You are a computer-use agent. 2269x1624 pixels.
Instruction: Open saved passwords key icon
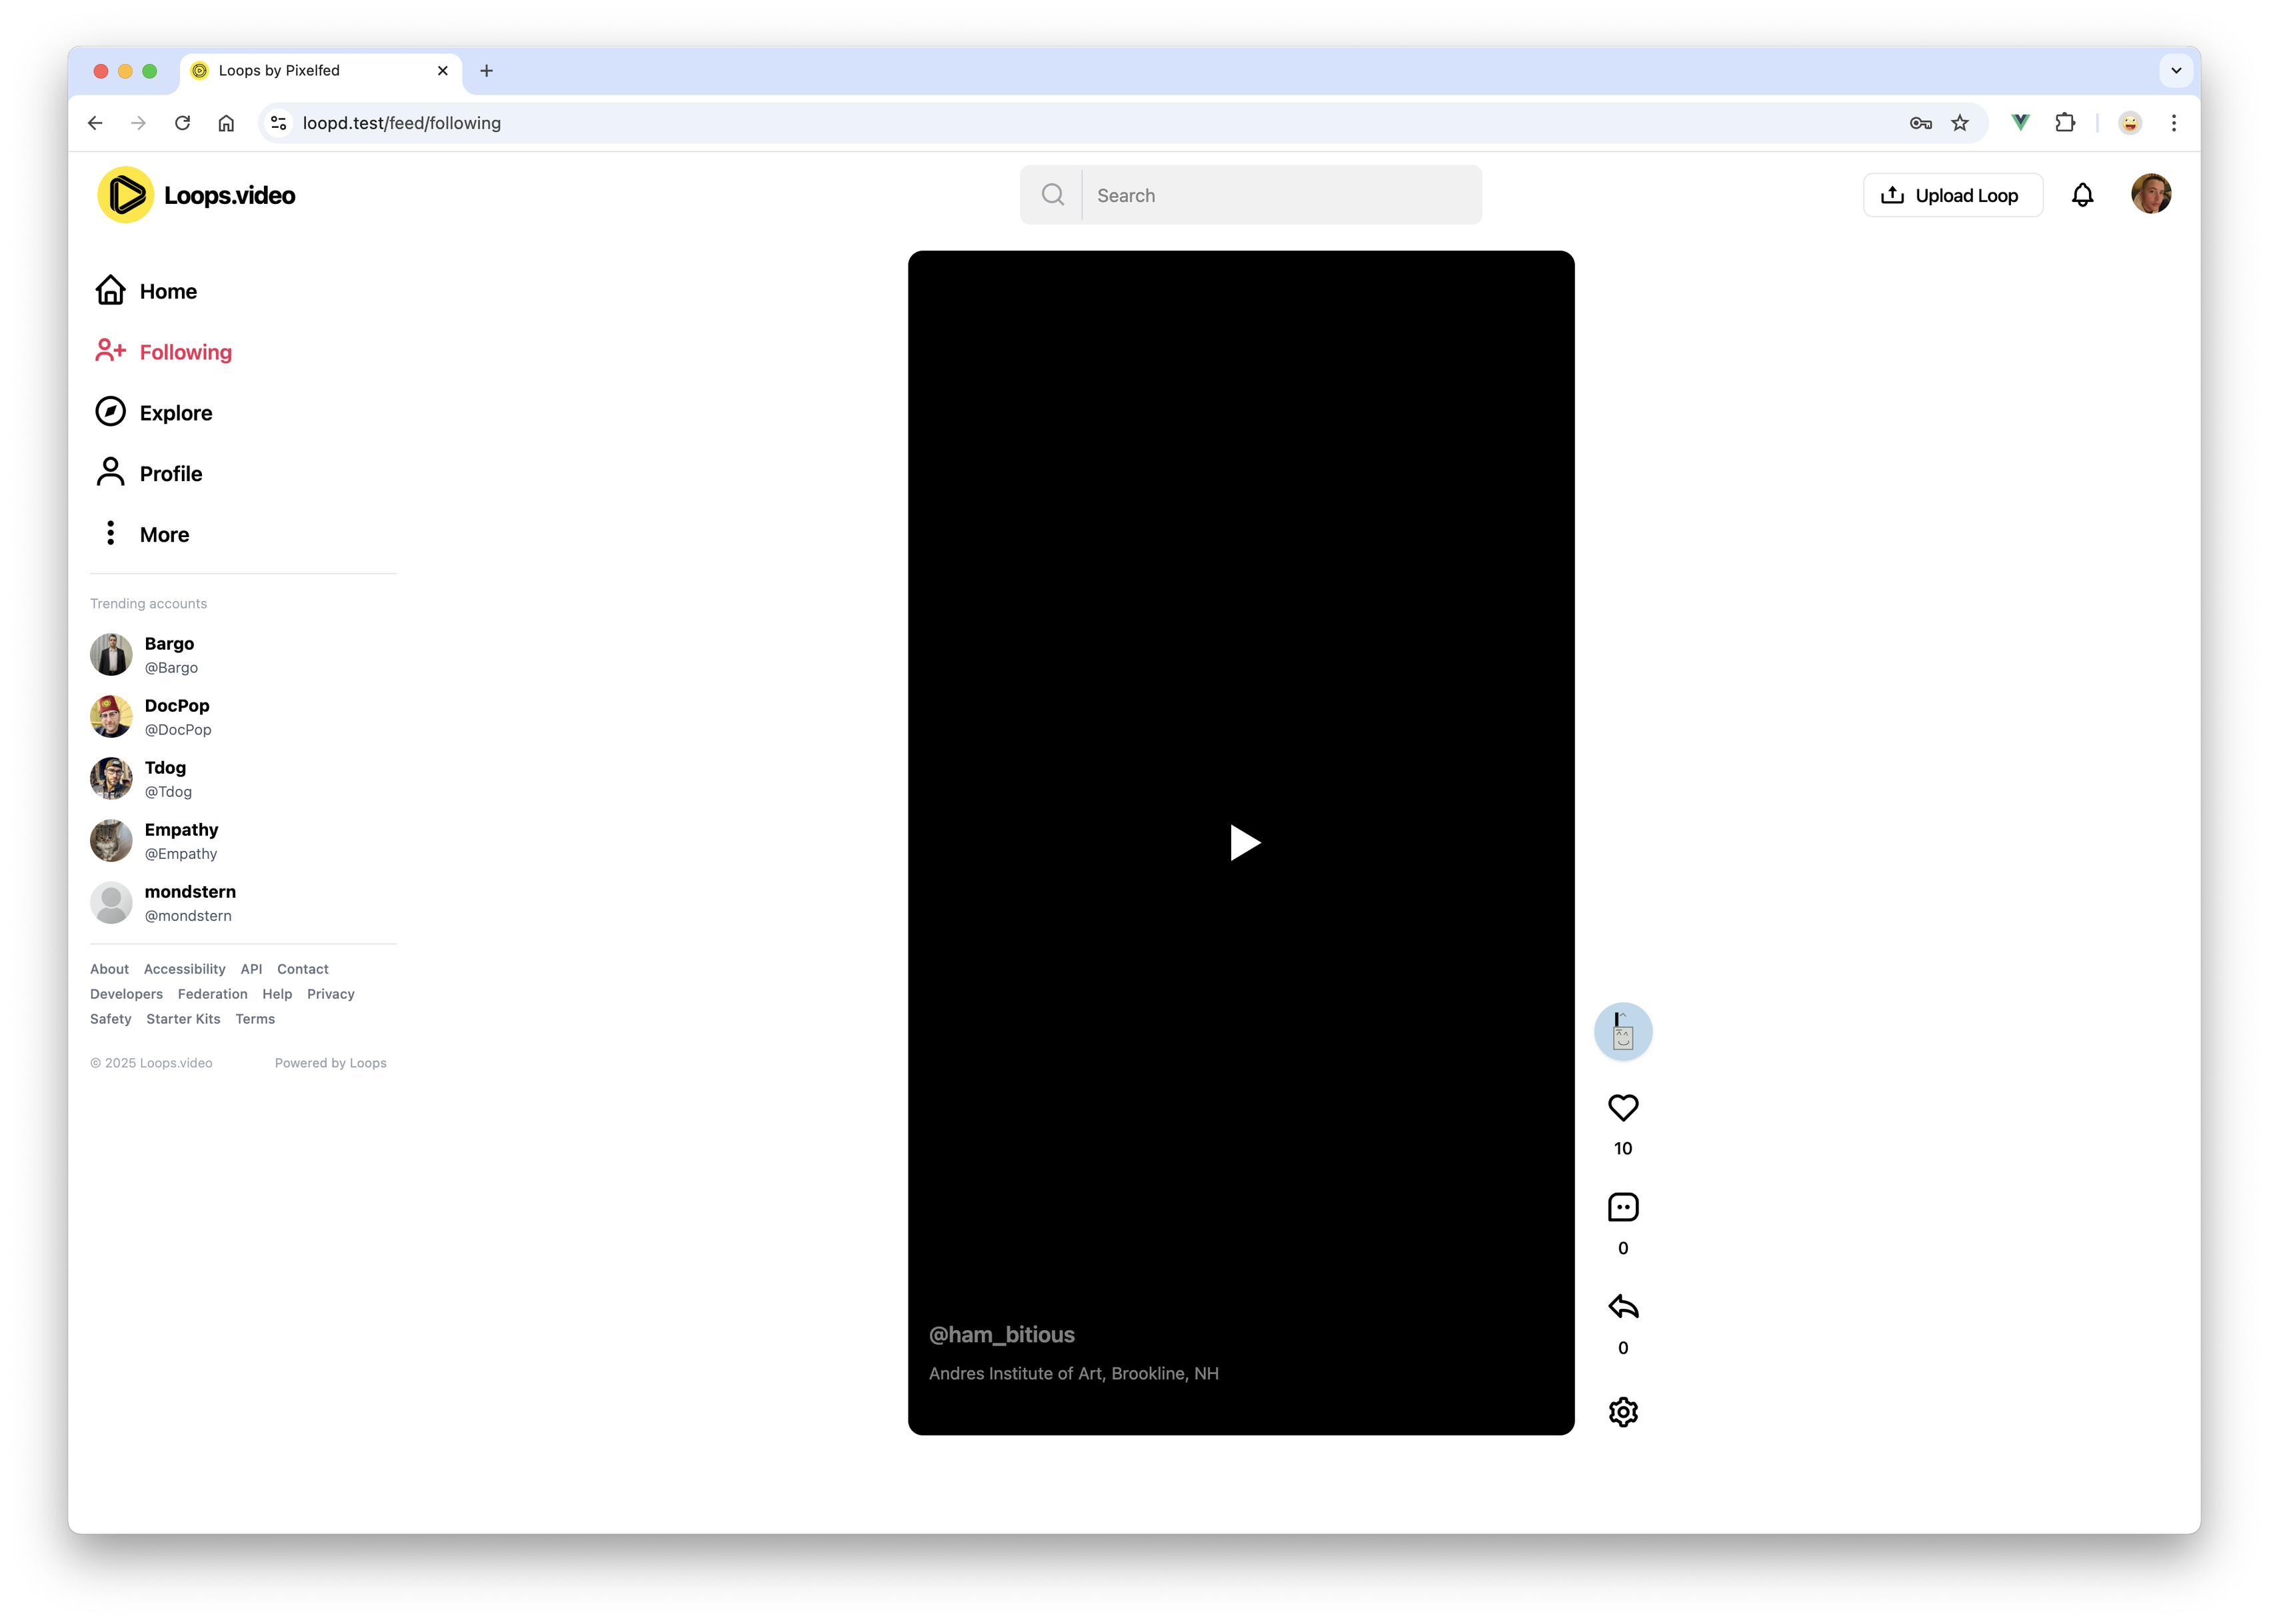[1920, 123]
